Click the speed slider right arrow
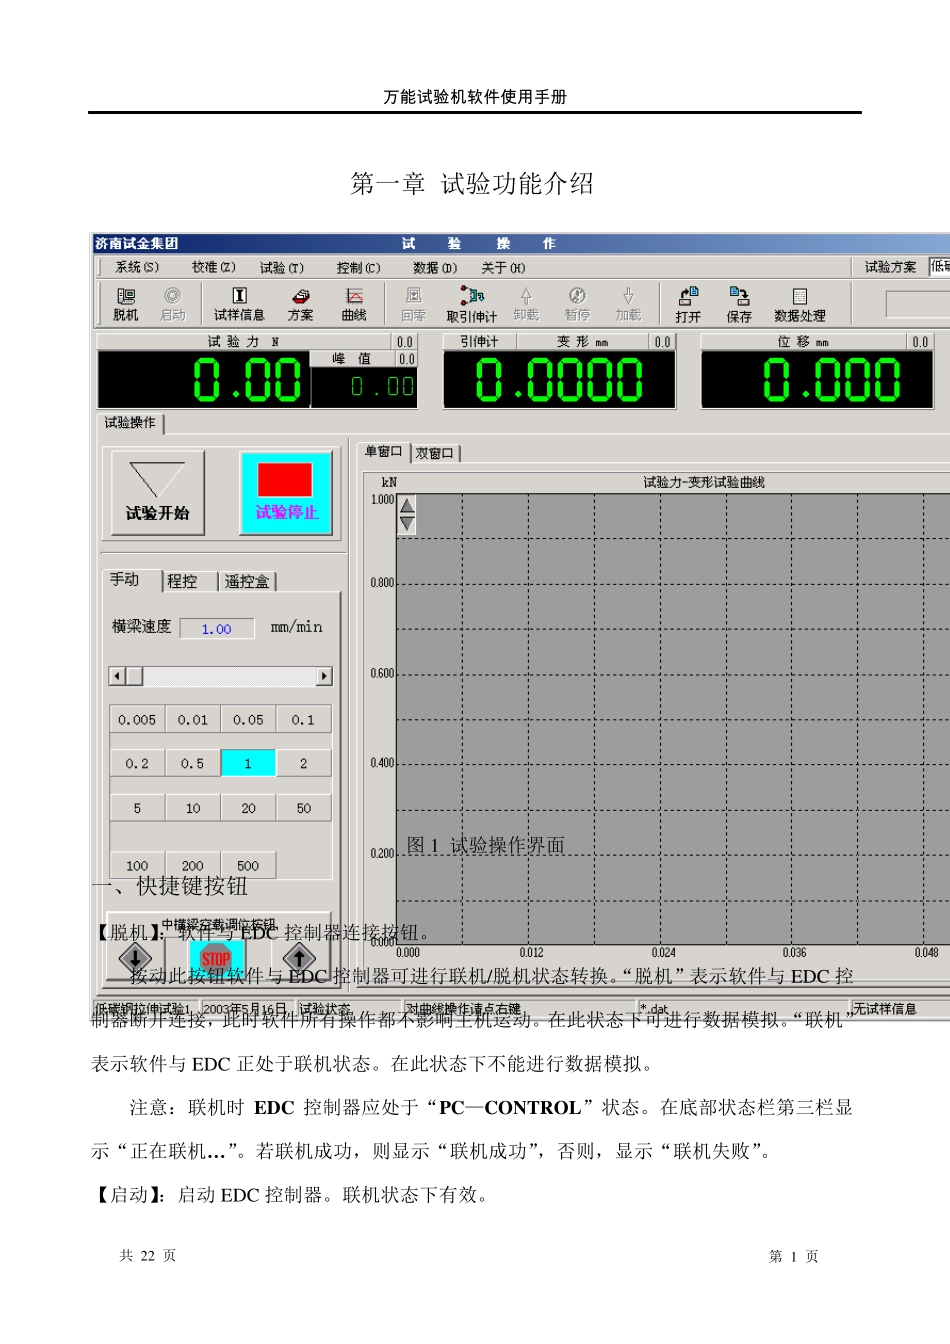This screenshot has height=1344, width=950. point(324,676)
